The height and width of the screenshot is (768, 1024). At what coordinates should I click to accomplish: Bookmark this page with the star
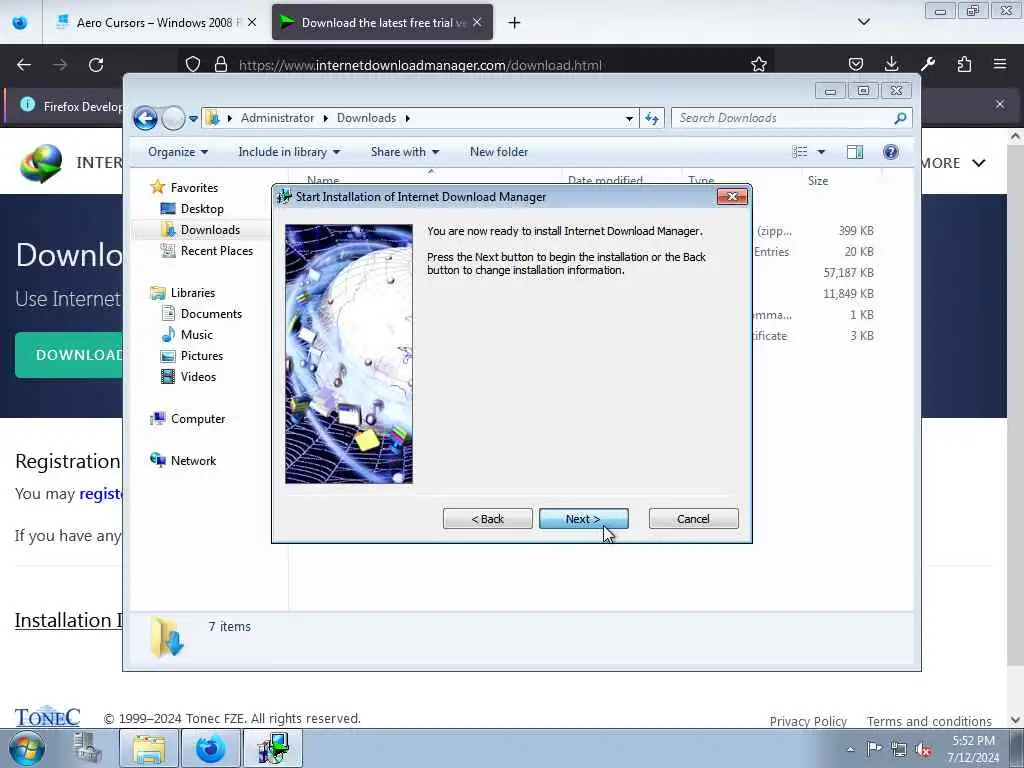(x=758, y=65)
